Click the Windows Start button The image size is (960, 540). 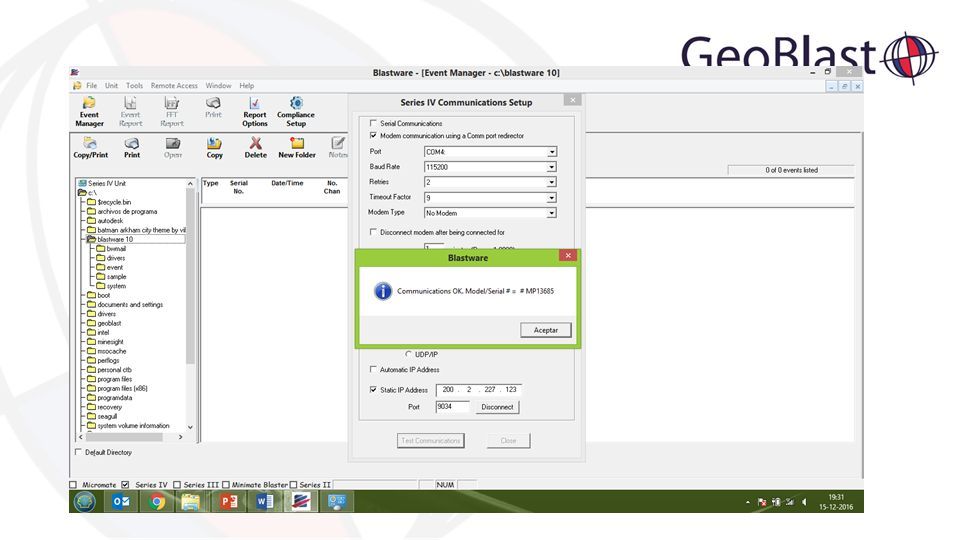point(84,501)
